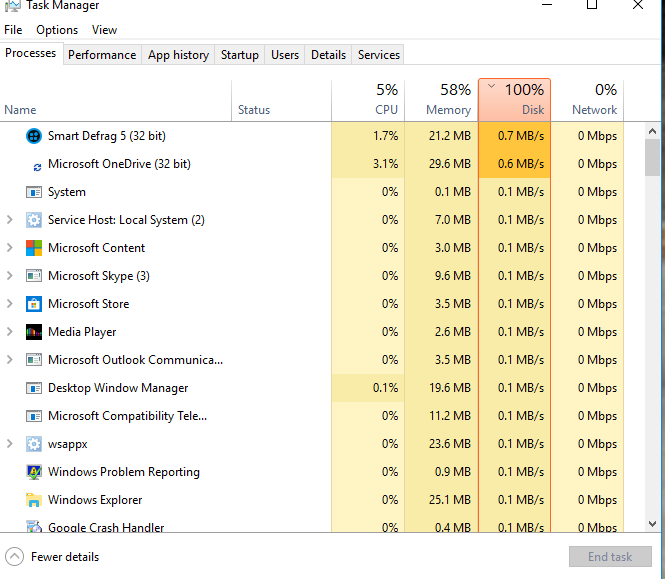Click the 23.6 MB memory value for wsappx
The height and width of the screenshot is (579, 665).
[x=450, y=444]
